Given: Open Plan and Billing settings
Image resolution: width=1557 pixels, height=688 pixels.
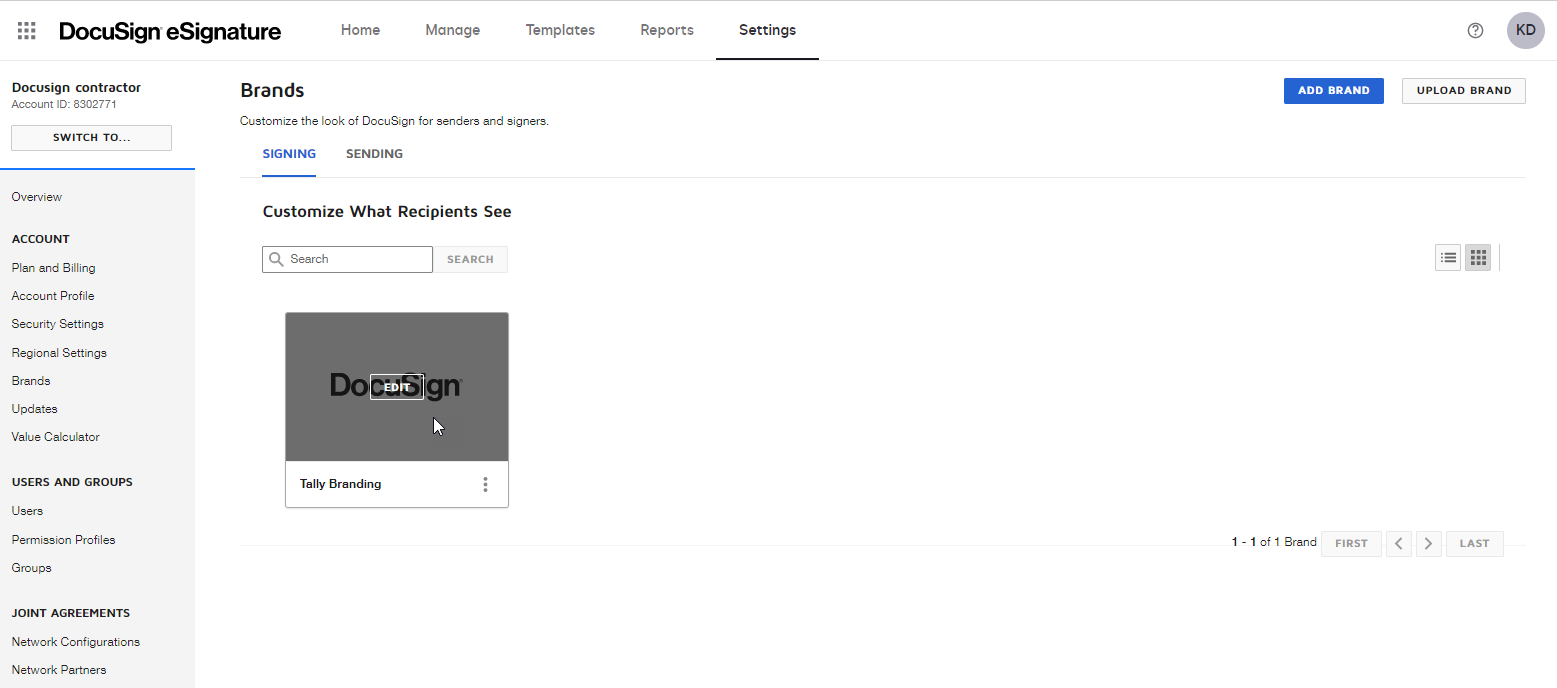Looking at the screenshot, I should coord(53,267).
